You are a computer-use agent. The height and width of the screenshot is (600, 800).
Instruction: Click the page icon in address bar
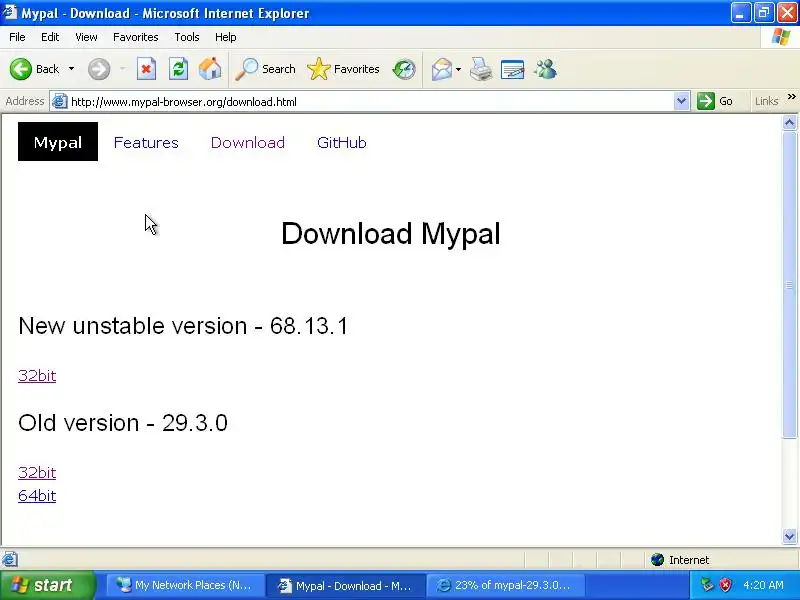59,101
